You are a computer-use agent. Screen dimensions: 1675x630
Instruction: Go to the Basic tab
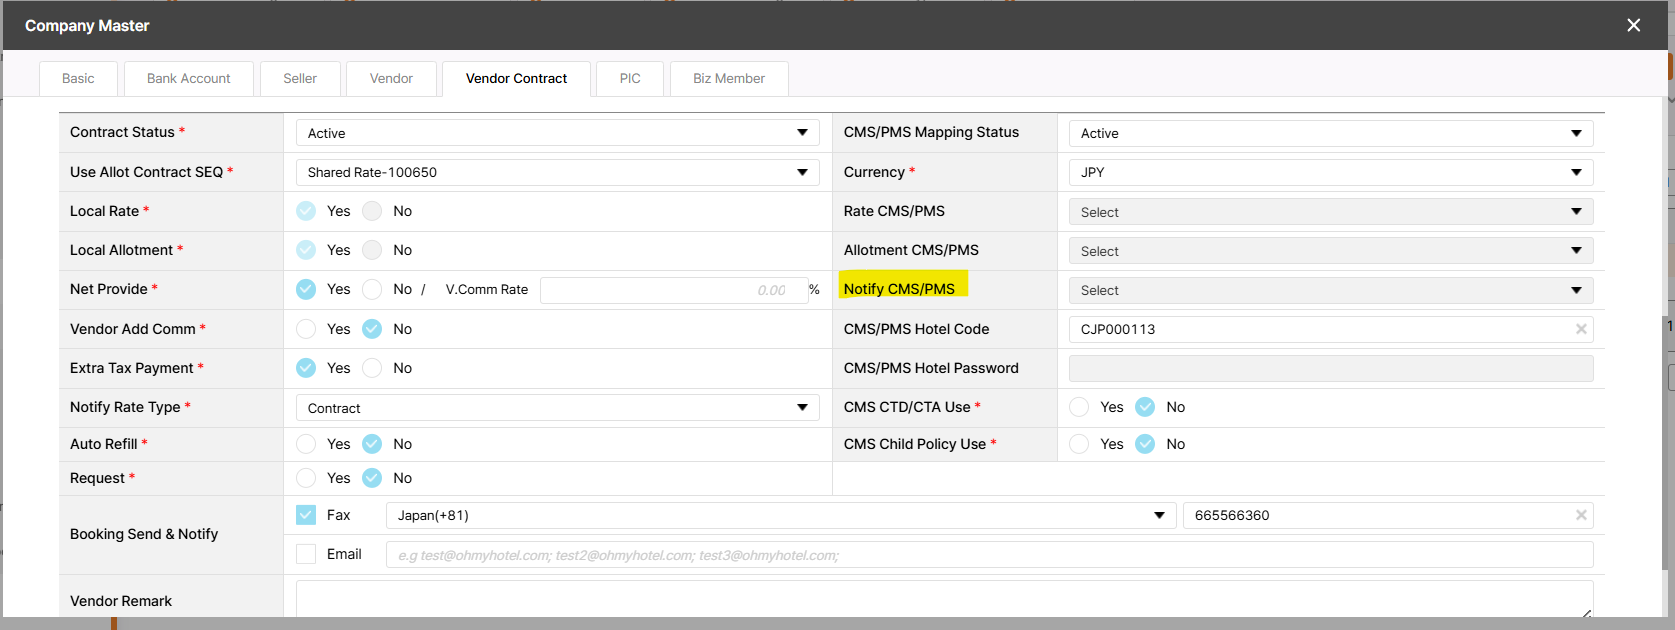(x=78, y=79)
